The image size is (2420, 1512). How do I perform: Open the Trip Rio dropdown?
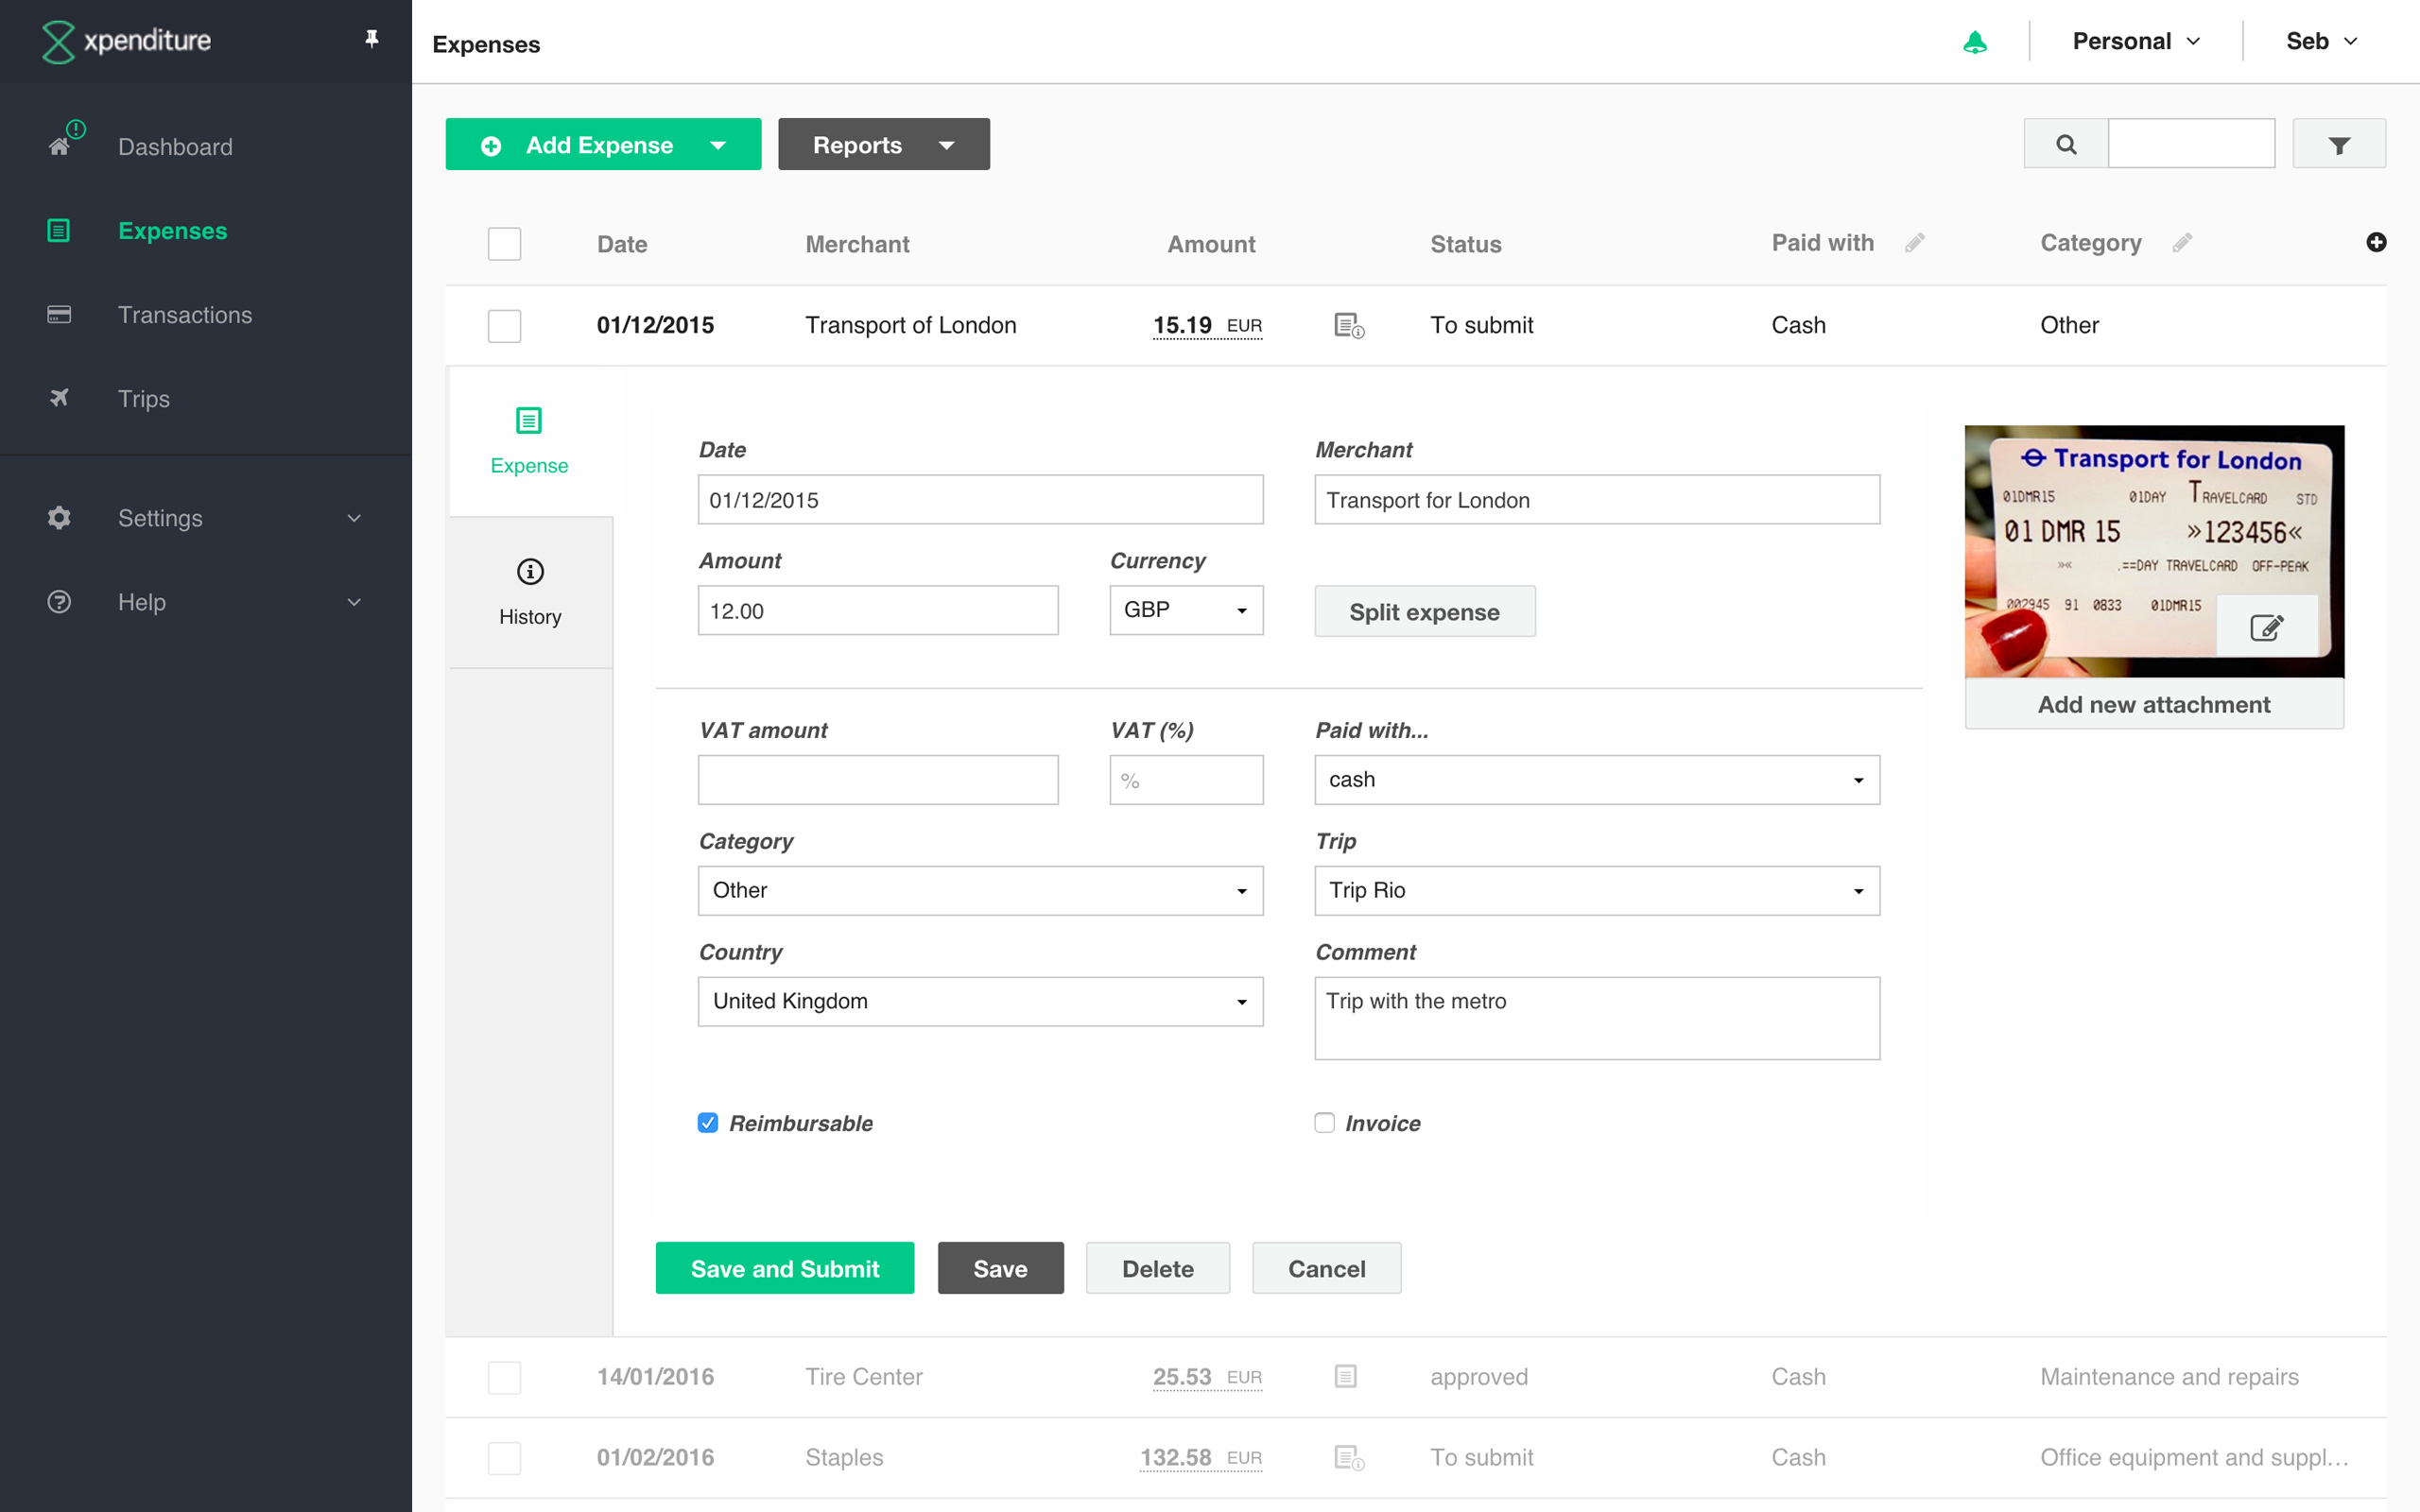click(x=1596, y=890)
